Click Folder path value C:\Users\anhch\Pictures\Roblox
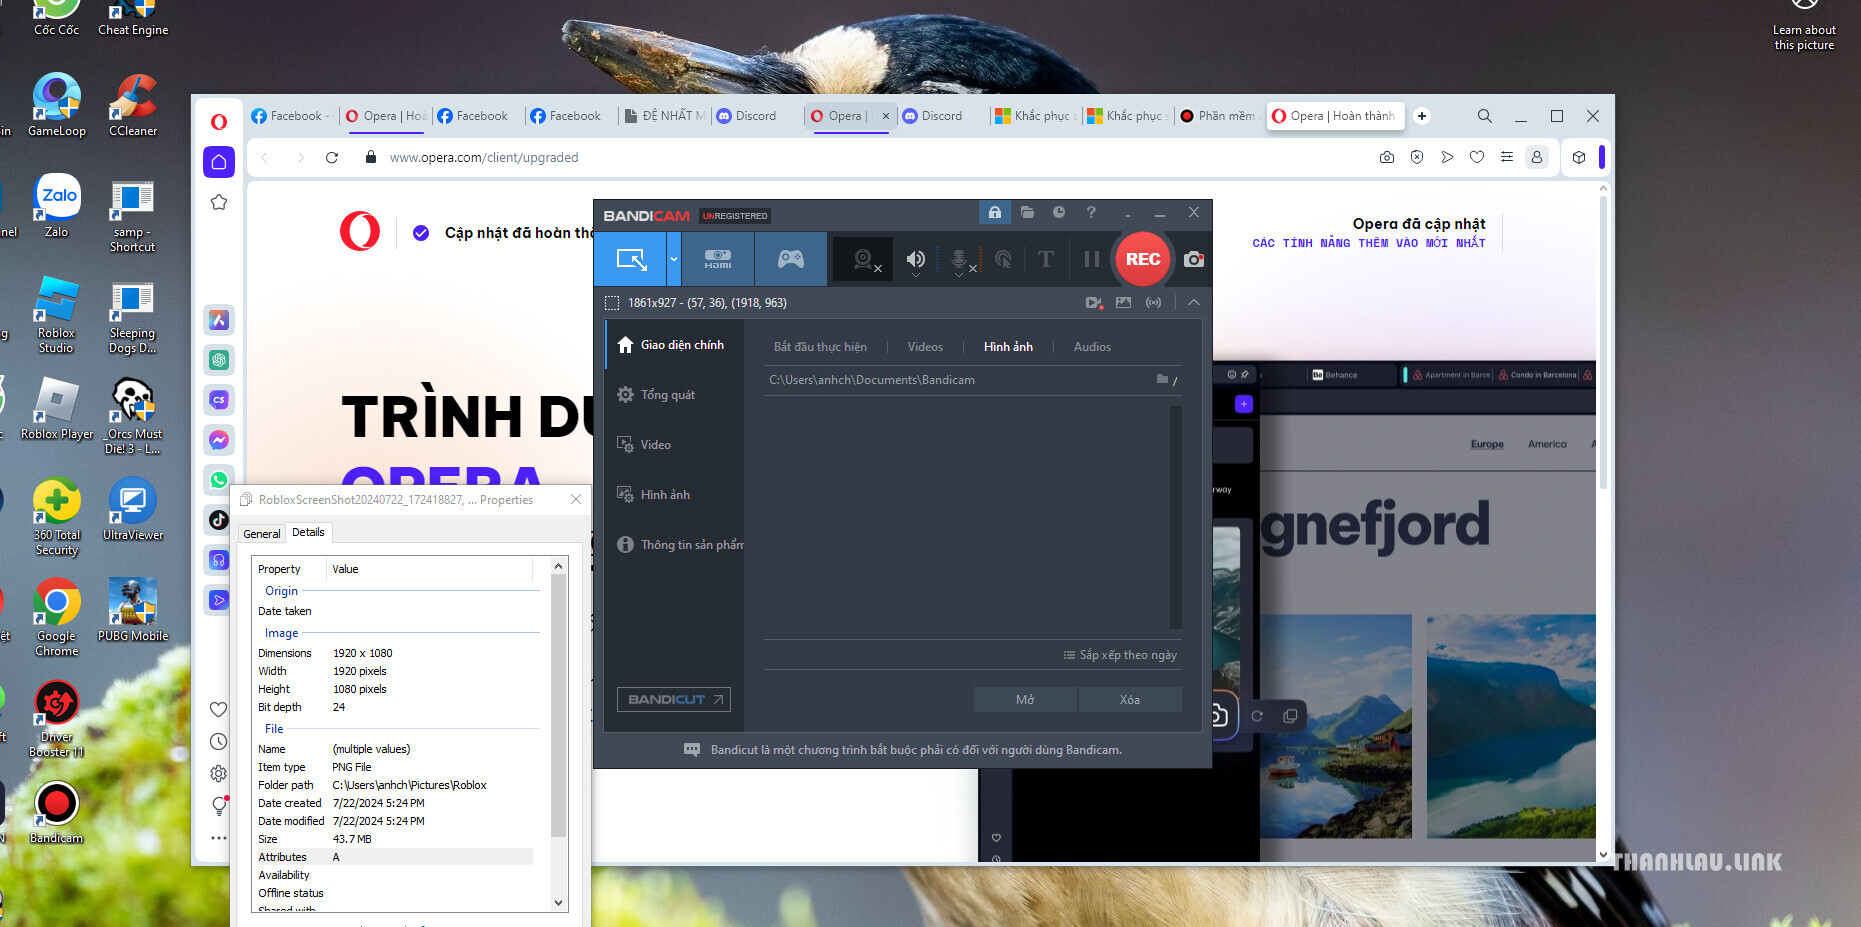Screen dimensions: 1861x927 pos(410,785)
